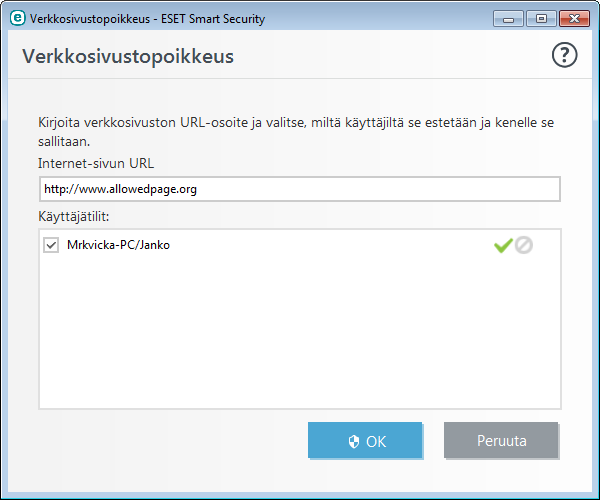Minimize the ESET Smart Security dialog
Viewport: 600px width, 500px height.
click(x=508, y=19)
